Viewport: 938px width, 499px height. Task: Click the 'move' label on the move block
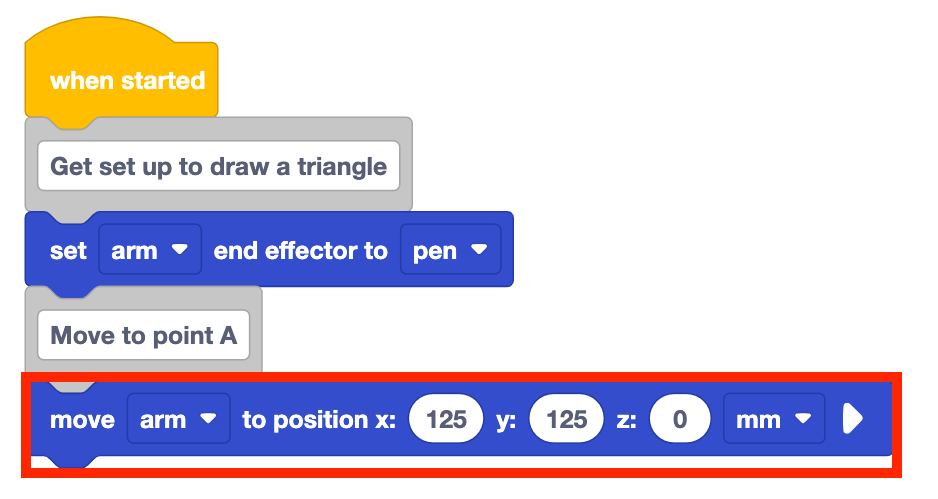pyautogui.click(x=82, y=420)
